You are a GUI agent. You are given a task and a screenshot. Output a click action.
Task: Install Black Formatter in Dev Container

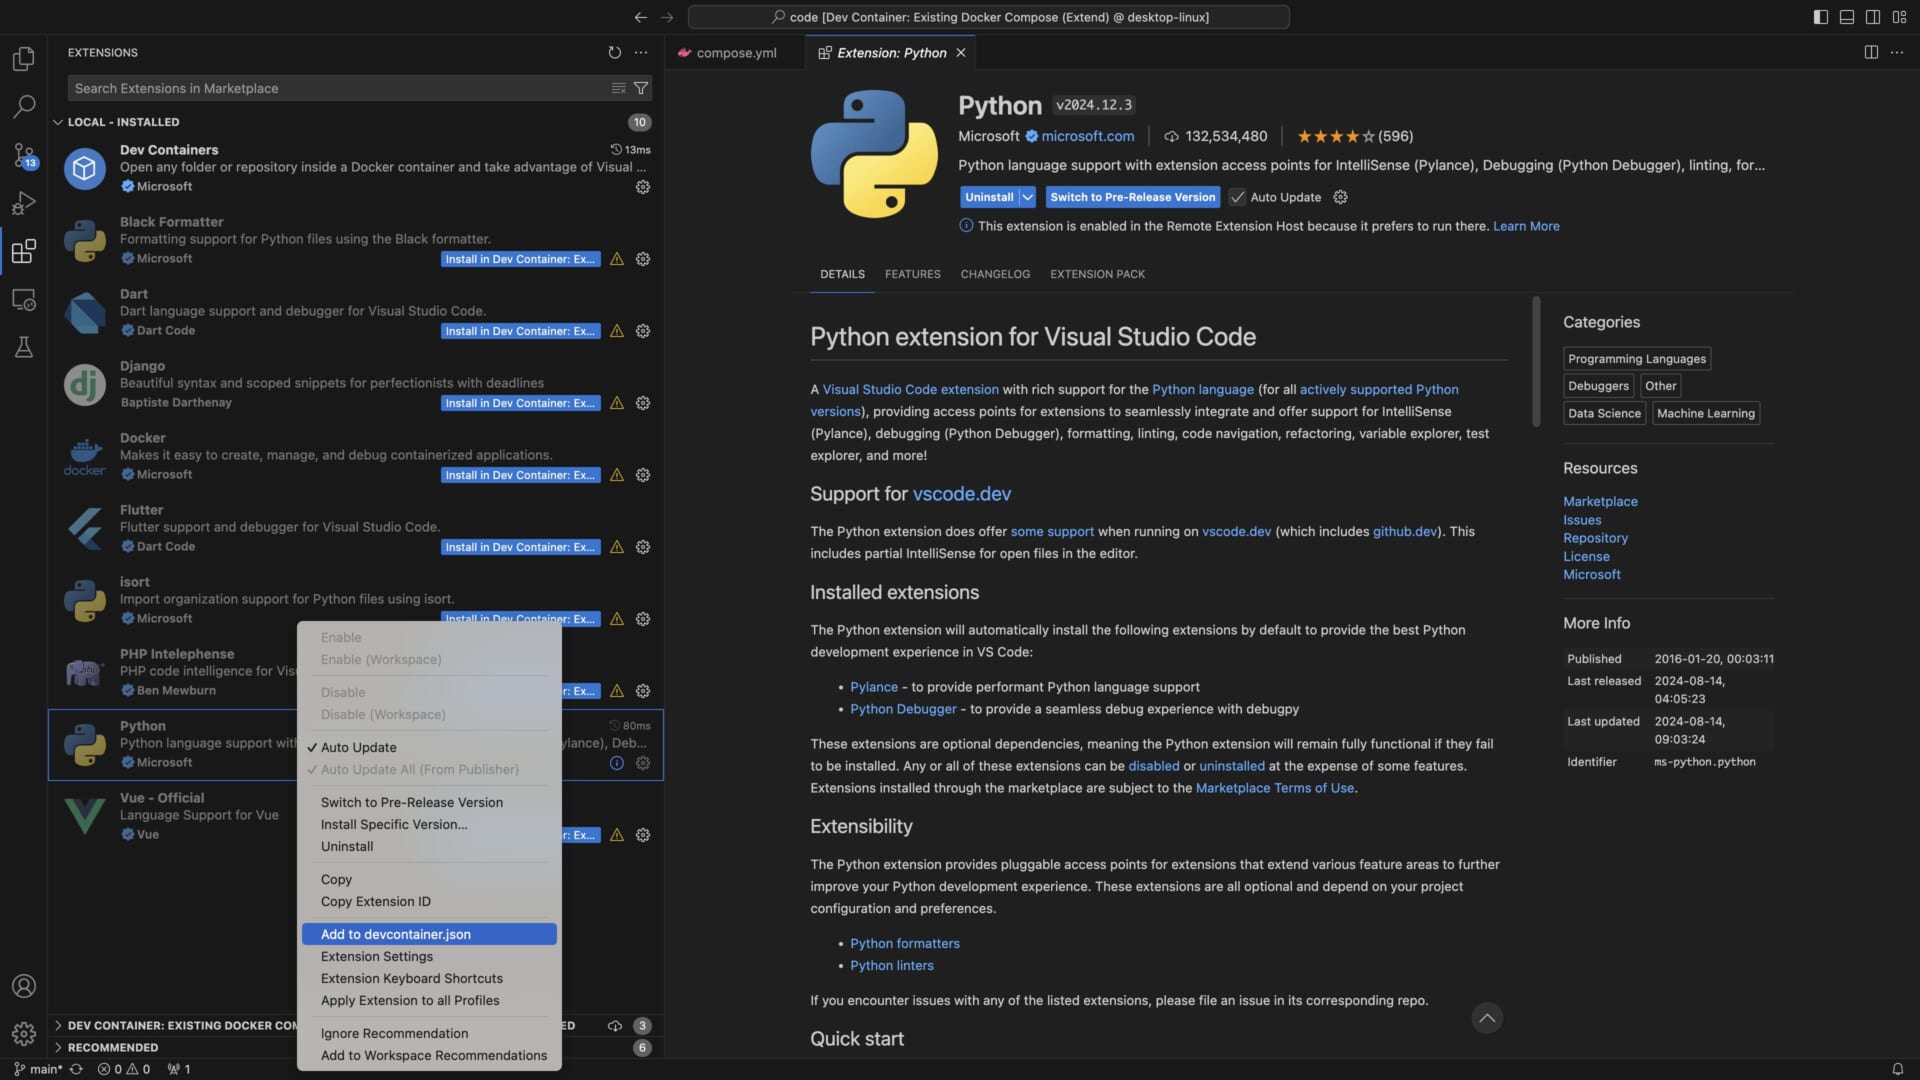pyautogui.click(x=520, y=259)
